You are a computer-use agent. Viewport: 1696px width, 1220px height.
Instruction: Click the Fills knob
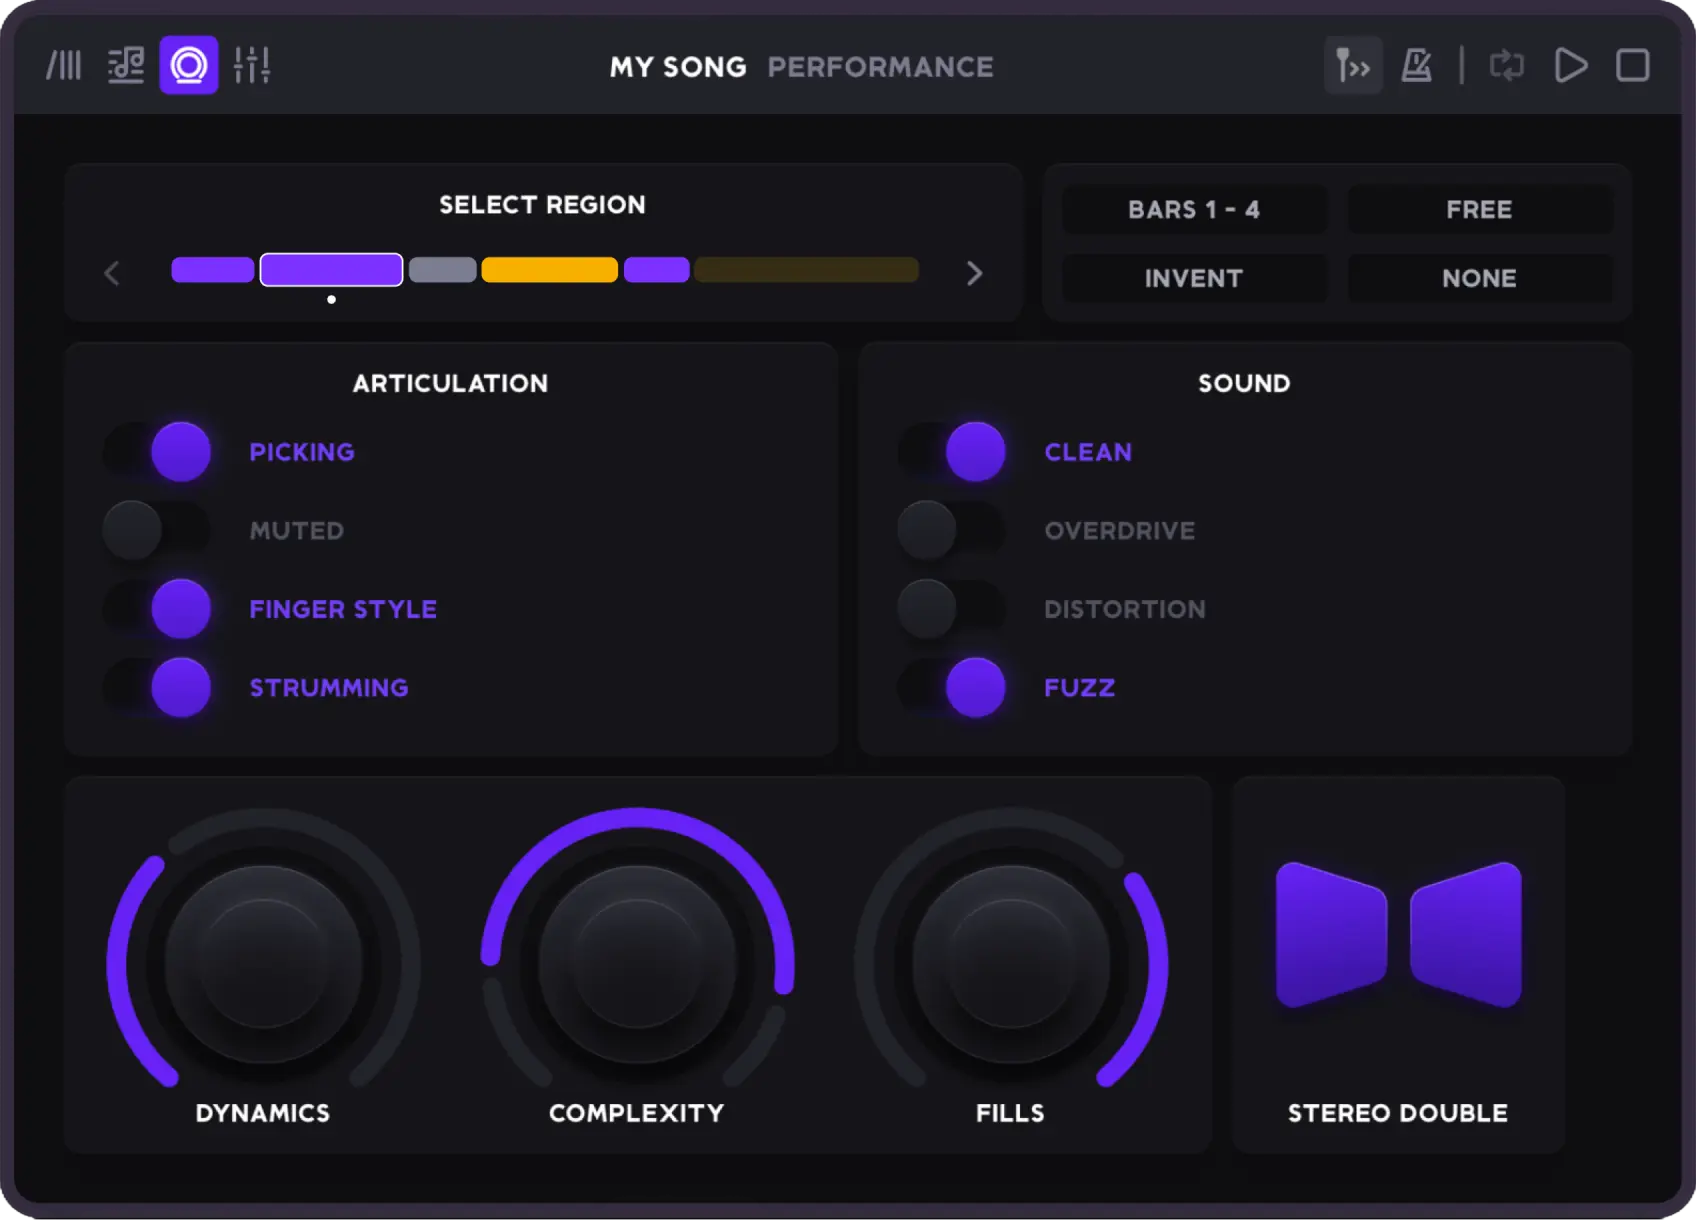click(1011, 964)
